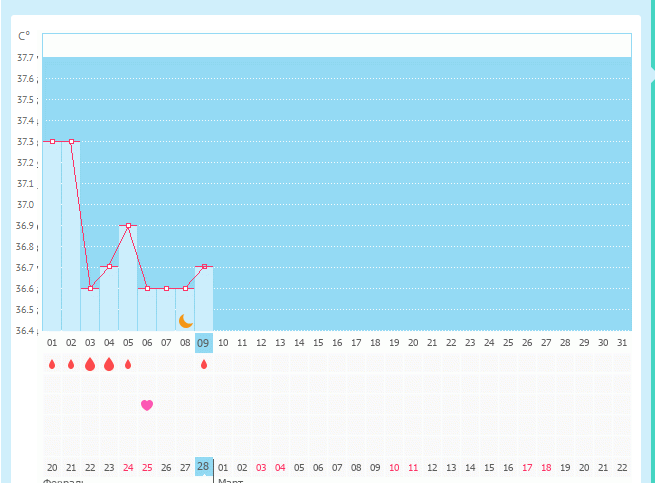Select the last calendar date 22 at bottom right
This screenshot has height=483, width=655.
[622, 467]
